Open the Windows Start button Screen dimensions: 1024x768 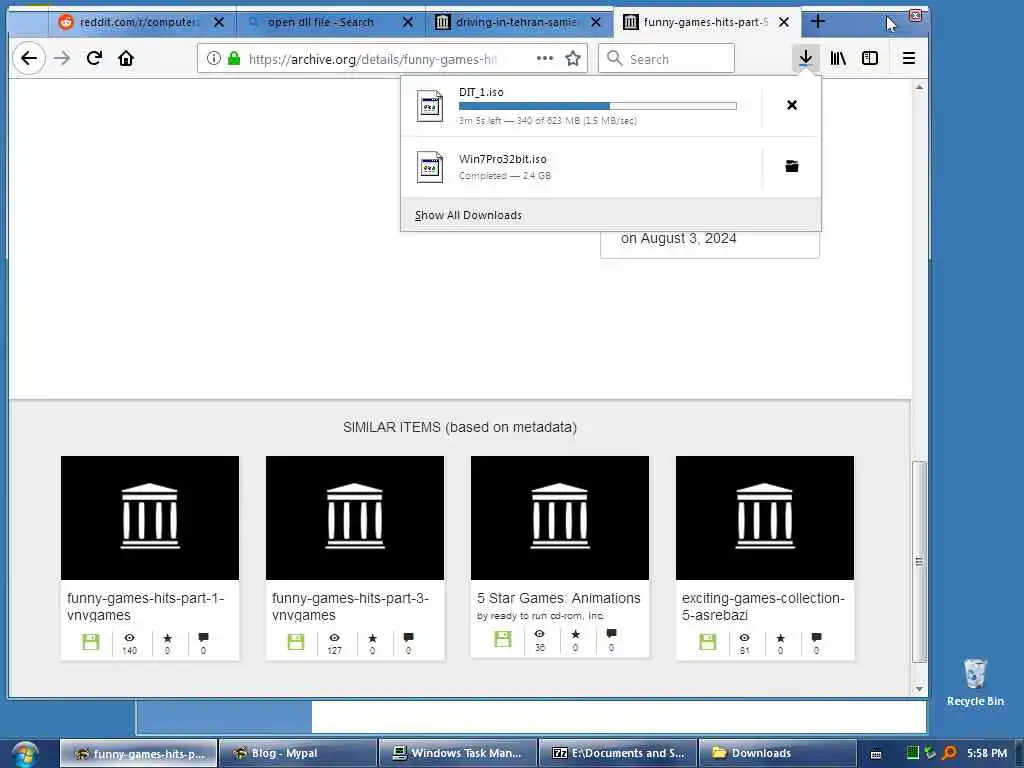pyautogui.click(x=25, y=754)
